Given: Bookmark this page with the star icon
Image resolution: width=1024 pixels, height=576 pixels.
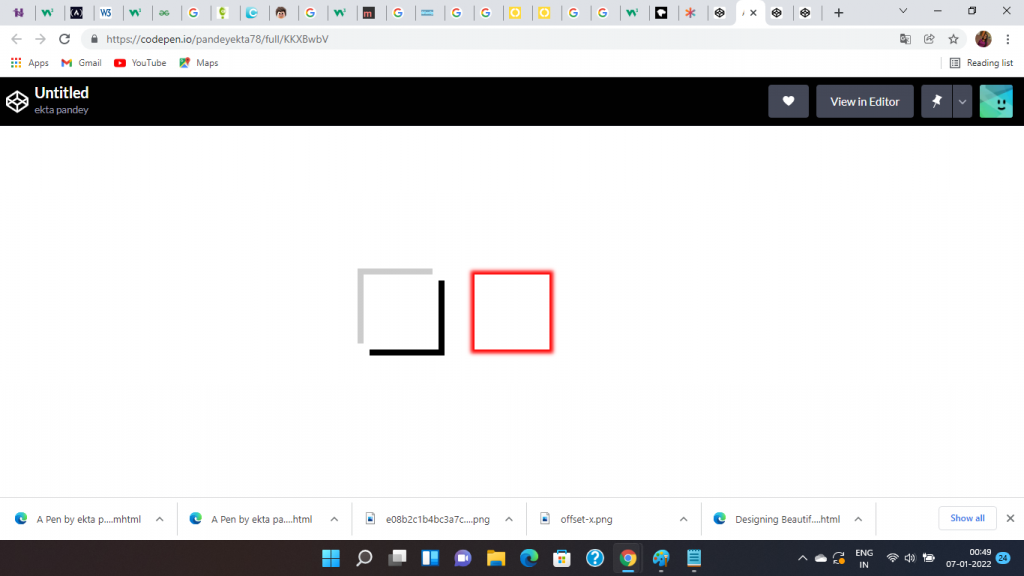Looking at the screenshot, I should coord(954,39).
